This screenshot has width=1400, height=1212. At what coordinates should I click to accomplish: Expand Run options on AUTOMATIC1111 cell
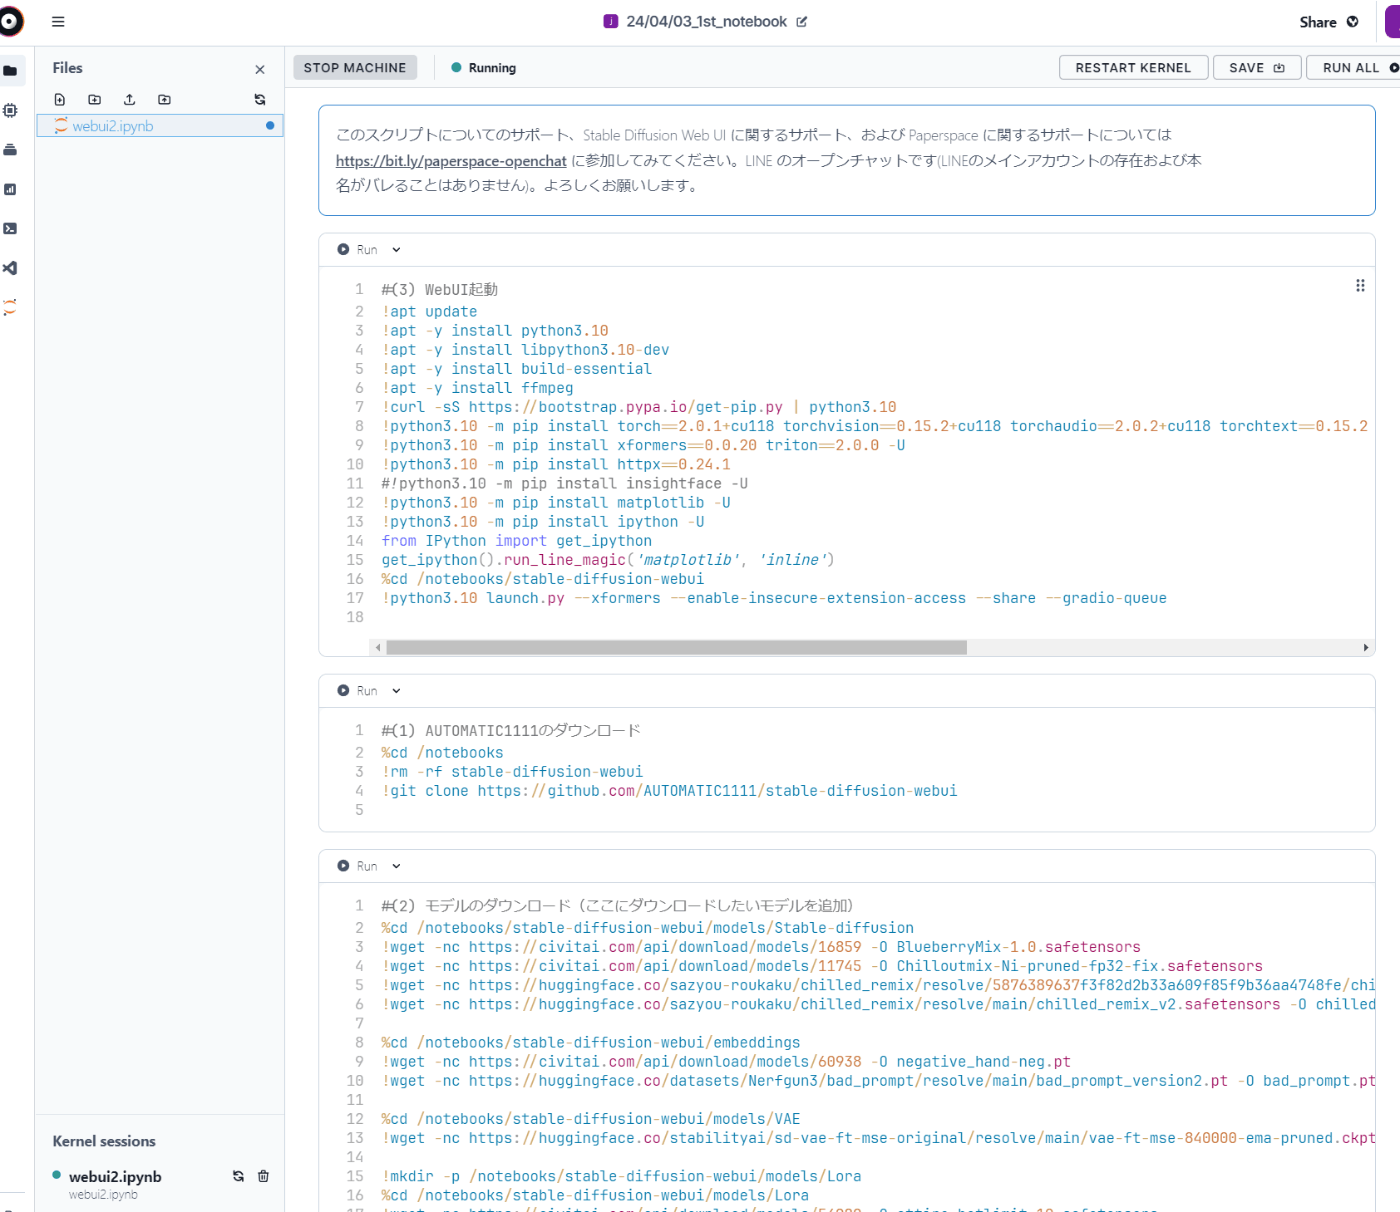[396, 691]
